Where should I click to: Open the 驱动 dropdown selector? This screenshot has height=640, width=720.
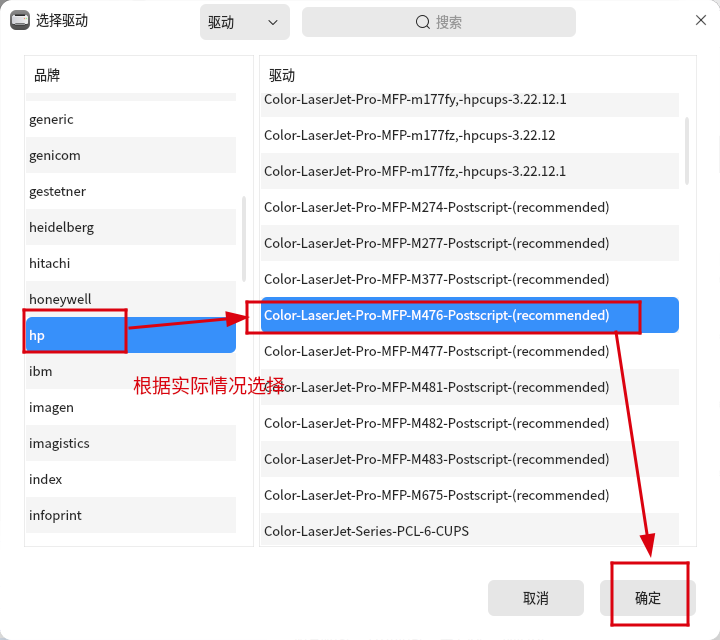244,22
